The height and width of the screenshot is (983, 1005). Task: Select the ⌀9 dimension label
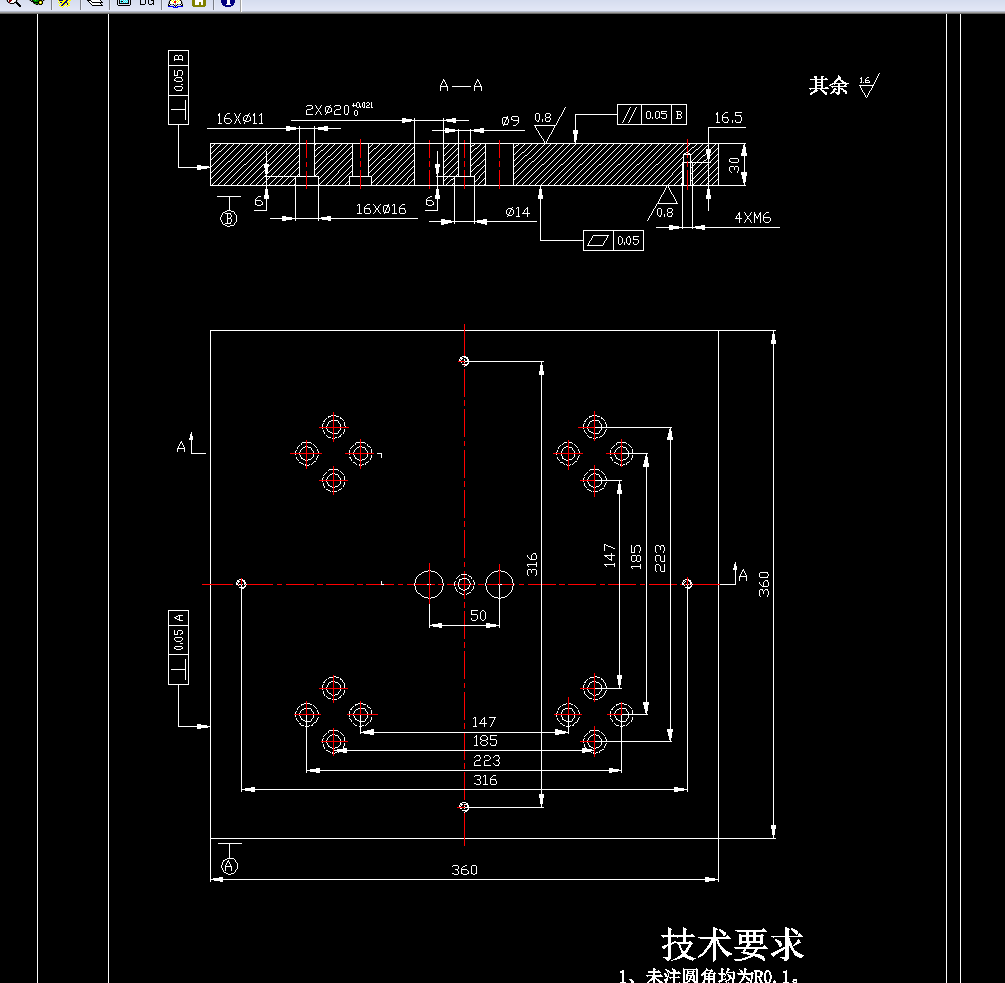[x=510, y=120]
